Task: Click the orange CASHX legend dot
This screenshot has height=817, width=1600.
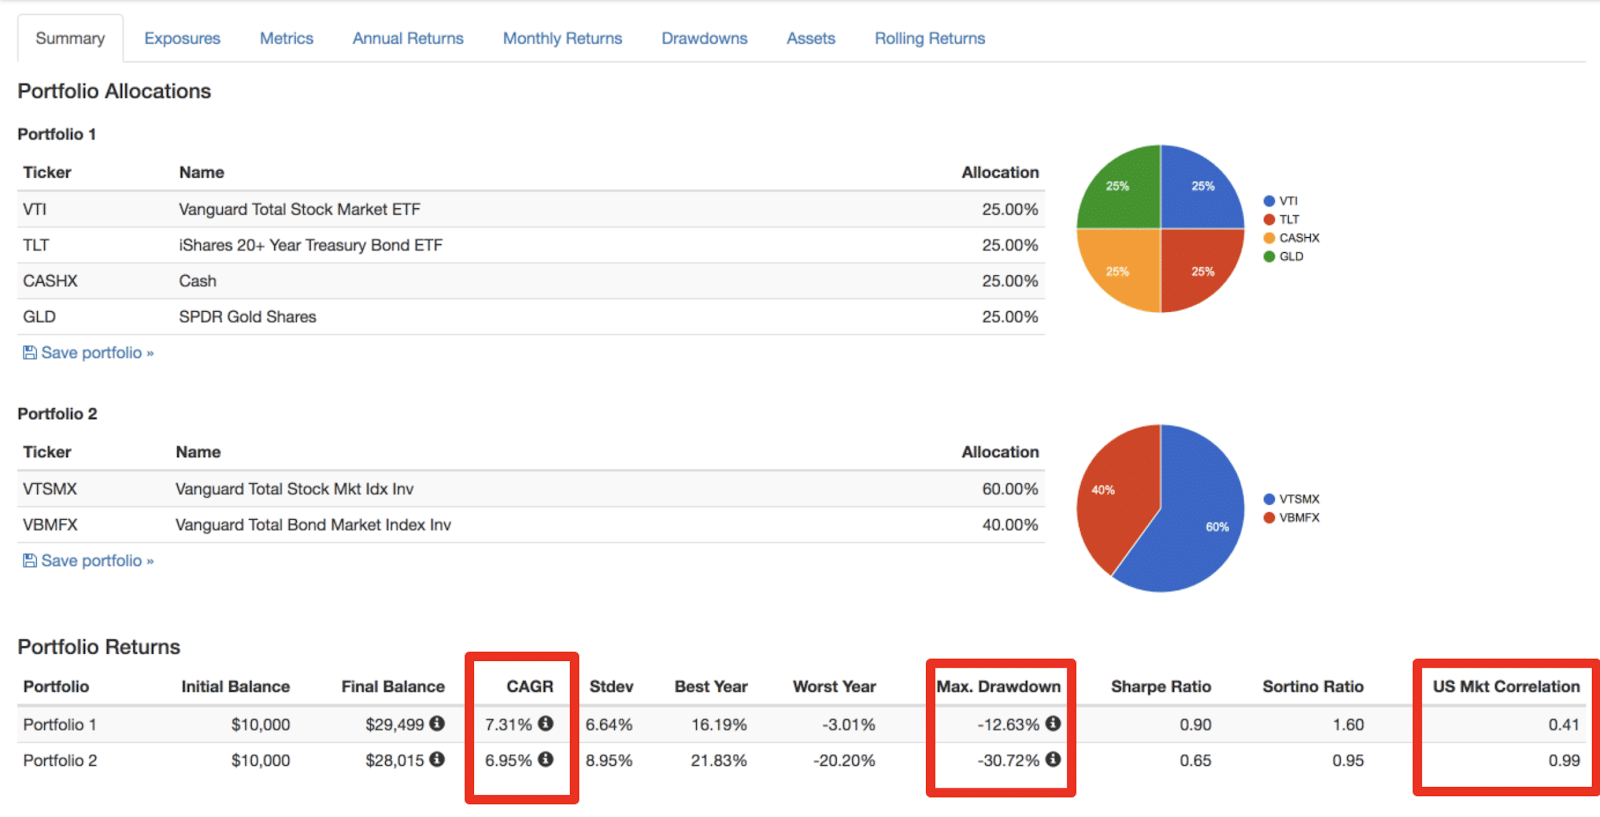Action: tap(1269, 238)
